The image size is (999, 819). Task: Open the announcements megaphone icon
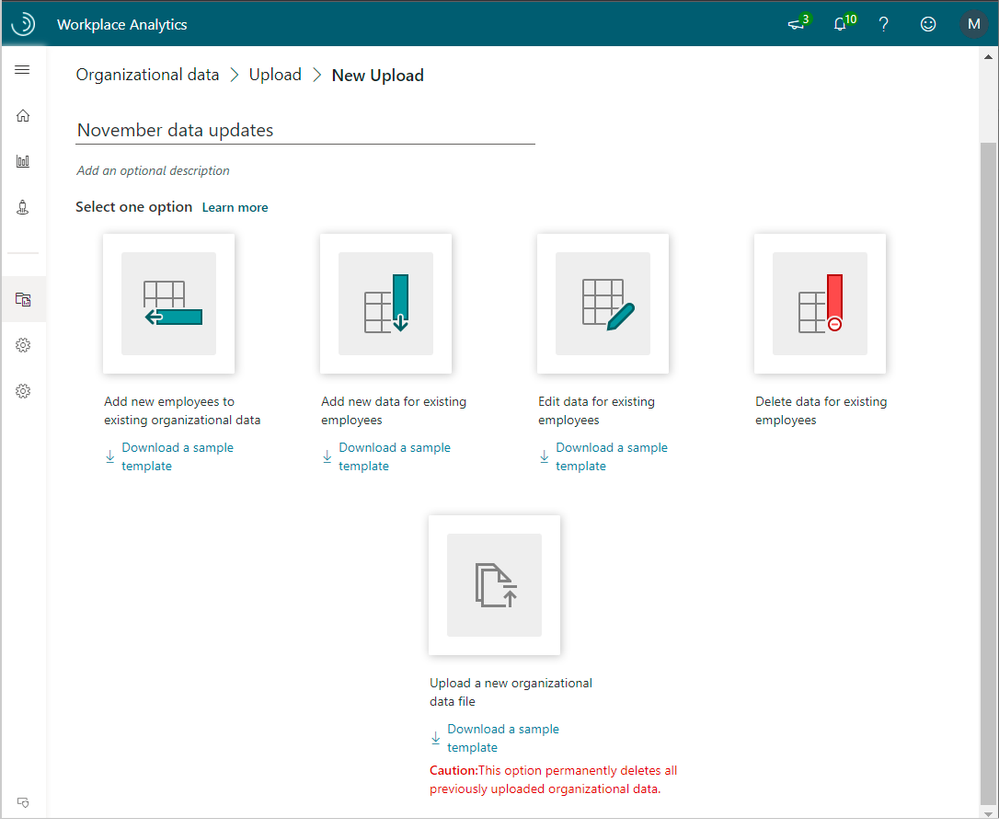(x=796, y=24)
